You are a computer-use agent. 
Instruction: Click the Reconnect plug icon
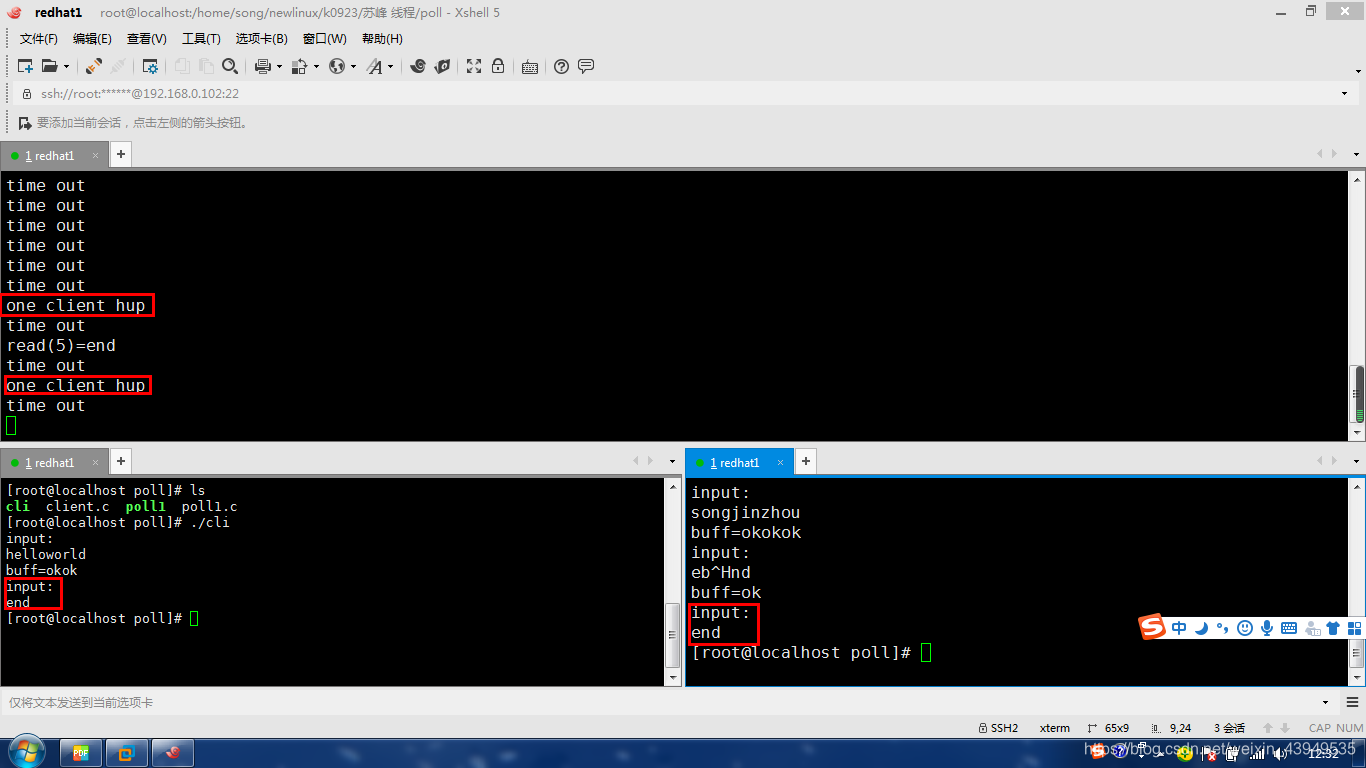(x=94, y=66)
